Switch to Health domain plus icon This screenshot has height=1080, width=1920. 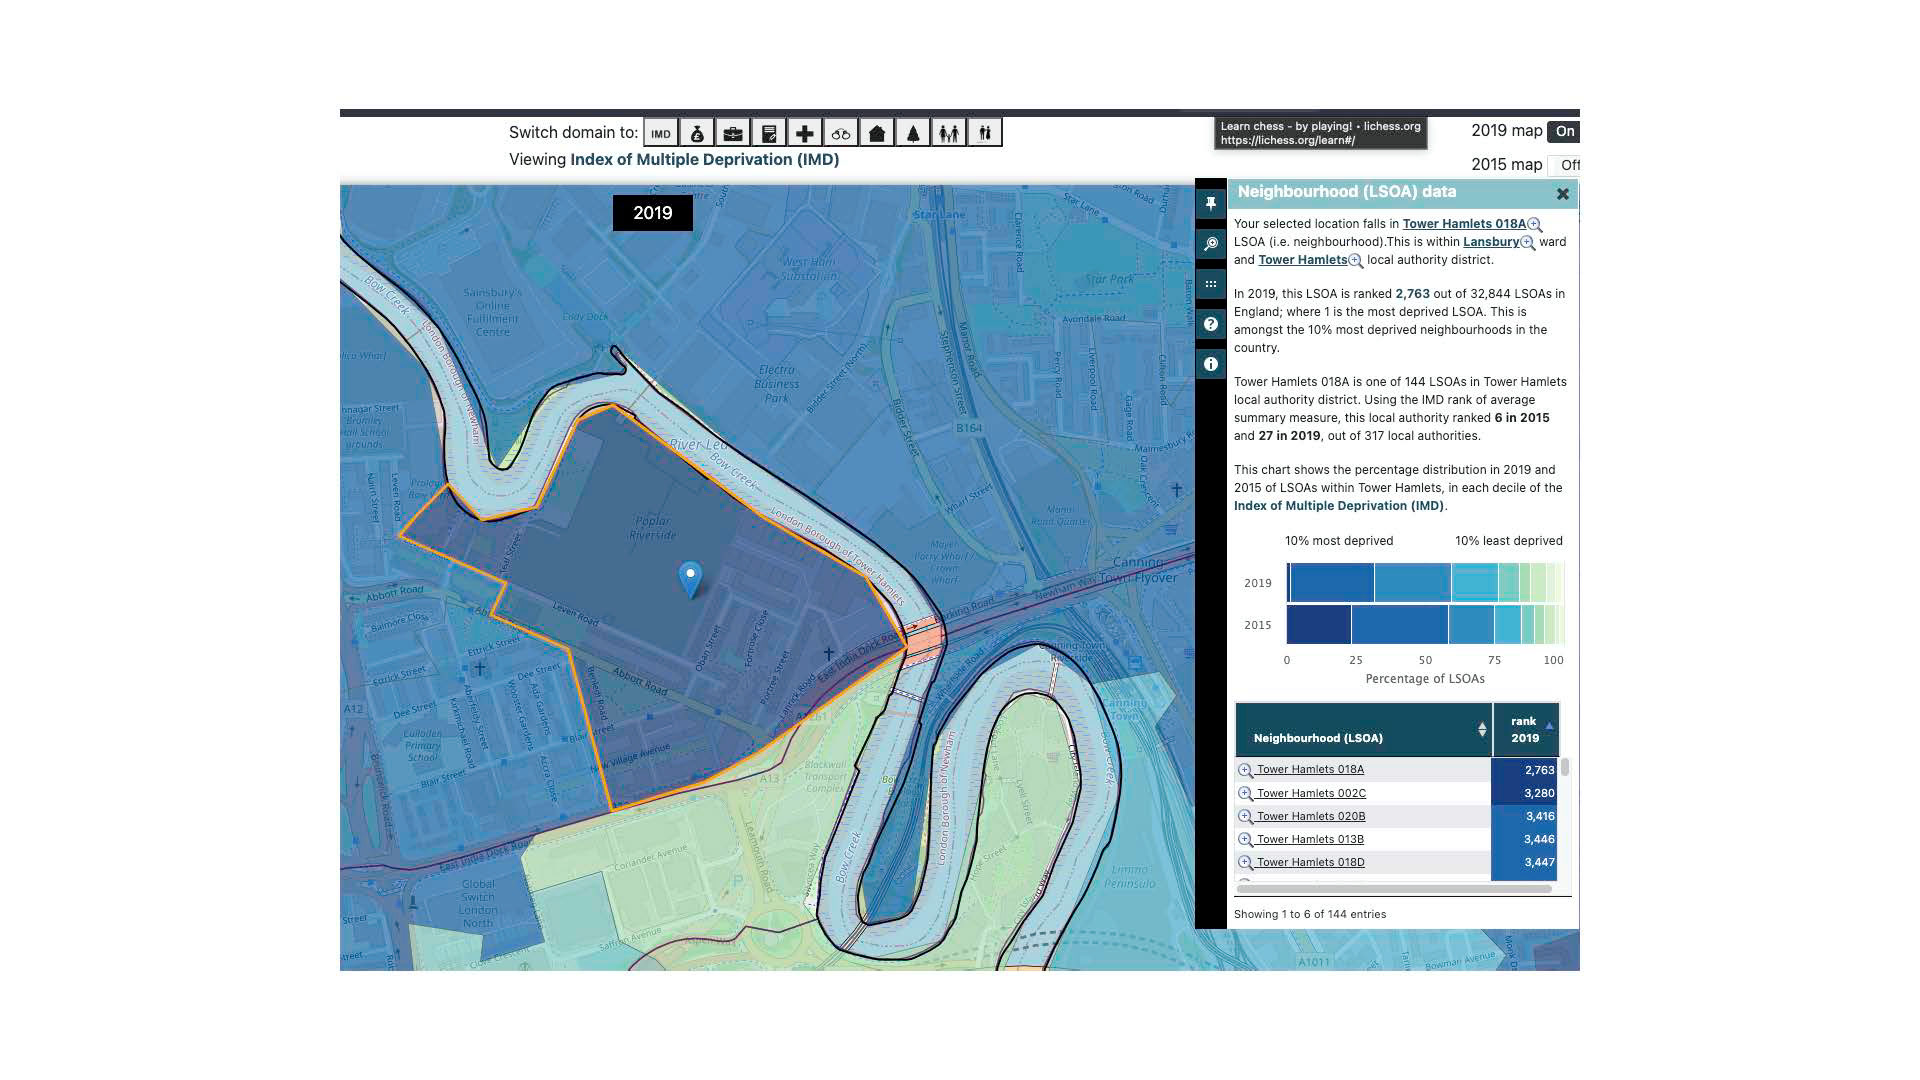tap(805, 133)
